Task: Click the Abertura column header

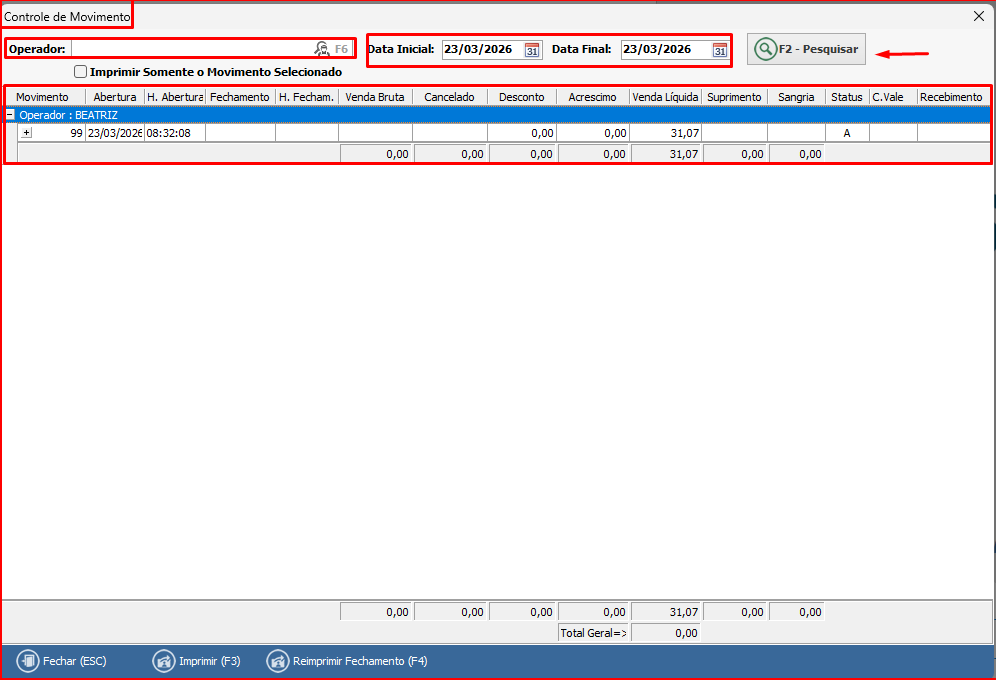Action: pyautogui.click(x=115, y=97)
